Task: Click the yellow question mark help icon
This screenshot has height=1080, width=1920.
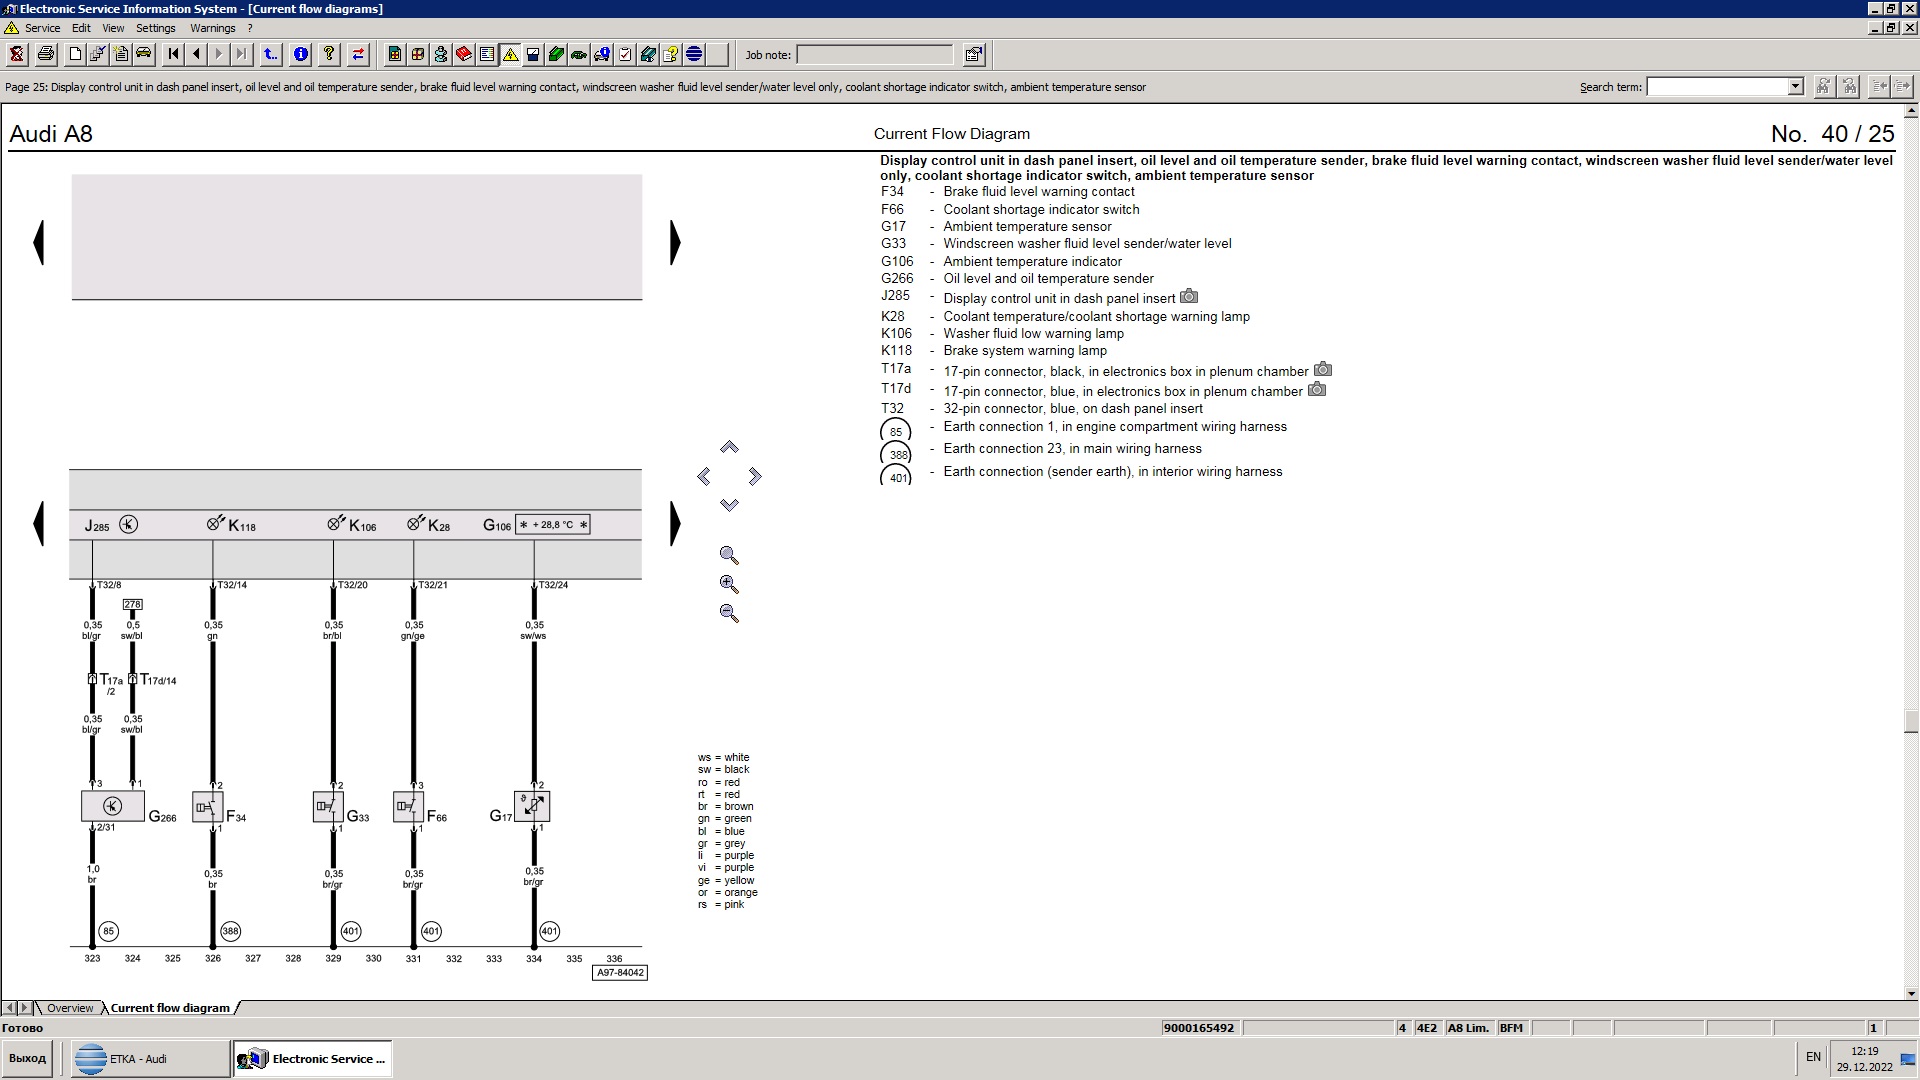Action: click(328, 55)
